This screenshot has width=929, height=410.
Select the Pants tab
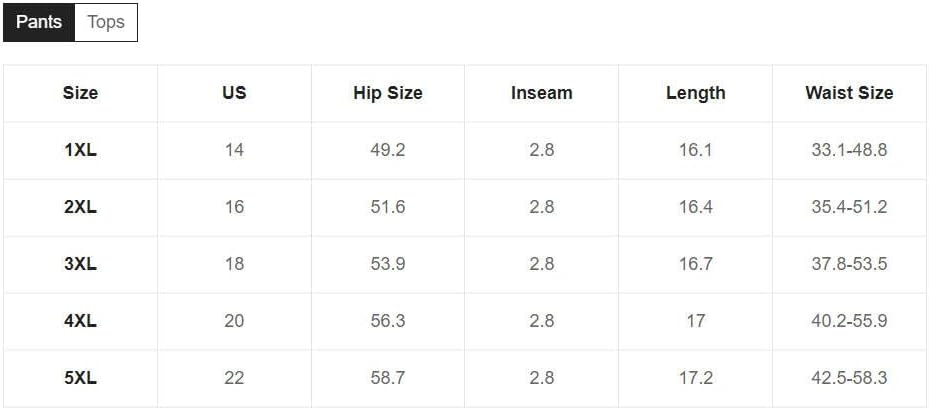pos(39,23)
